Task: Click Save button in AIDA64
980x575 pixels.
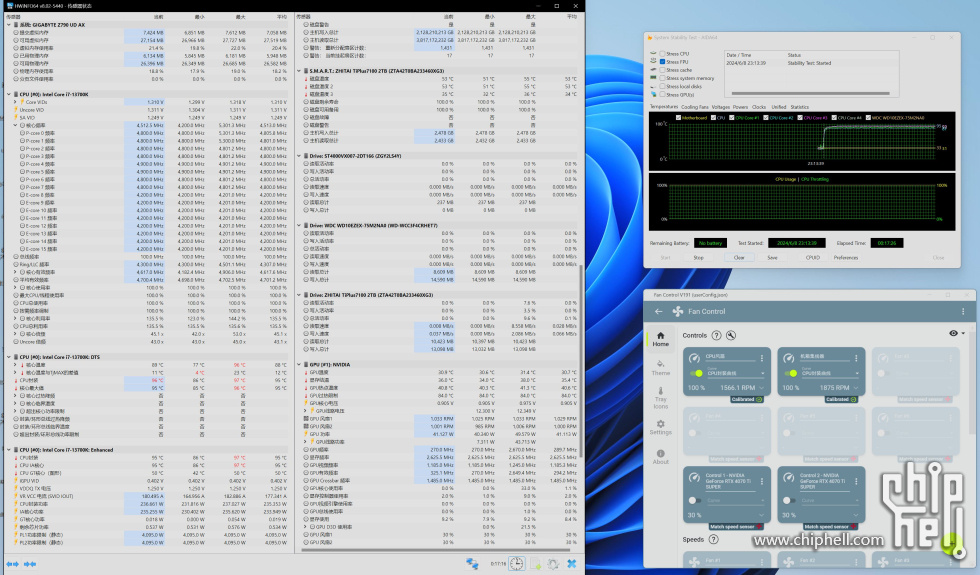Action: tap(772, 258)
